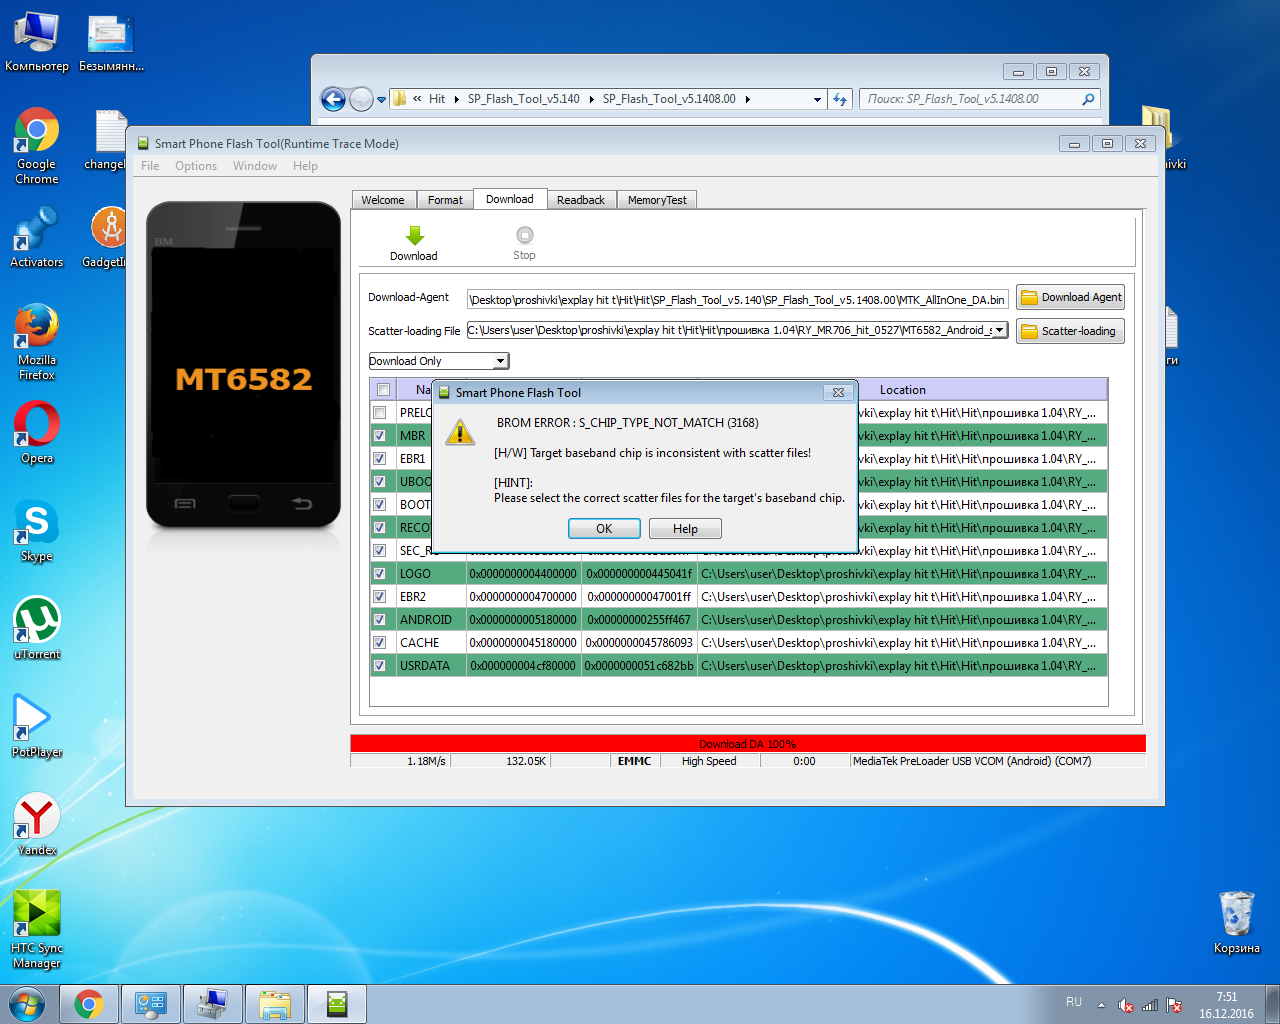The height and width of the screenshot is (1024, 1280).
Task: Click Windows Start button
Action: 27,1003
